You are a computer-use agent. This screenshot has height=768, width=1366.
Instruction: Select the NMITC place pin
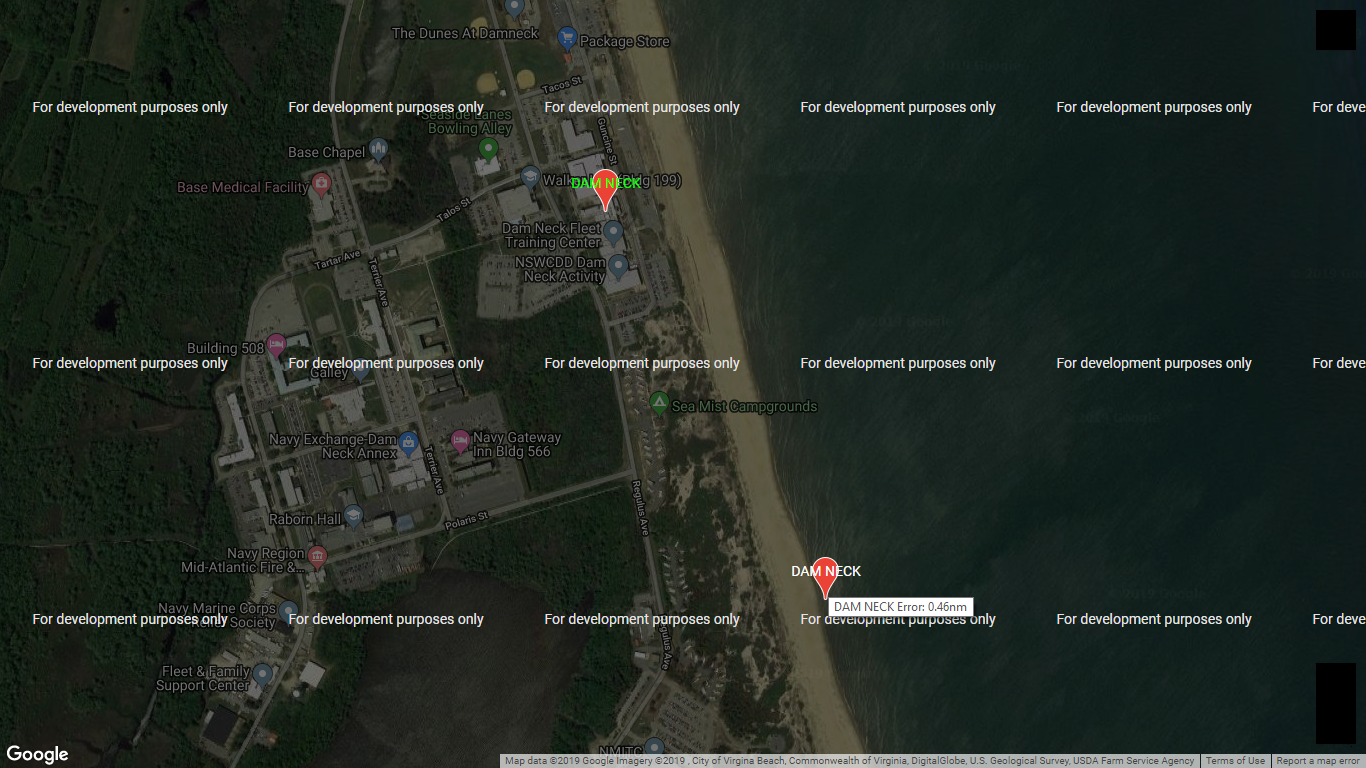[654, 747]
